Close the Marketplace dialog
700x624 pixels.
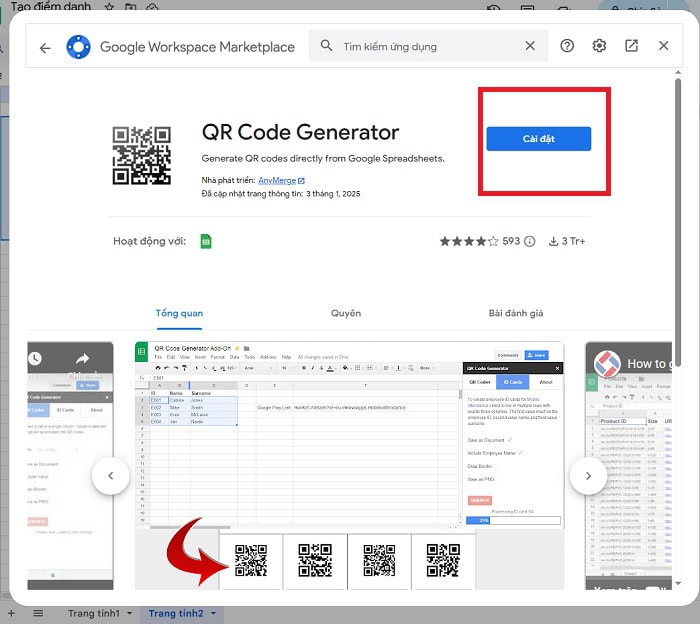(x=663, y=46)
